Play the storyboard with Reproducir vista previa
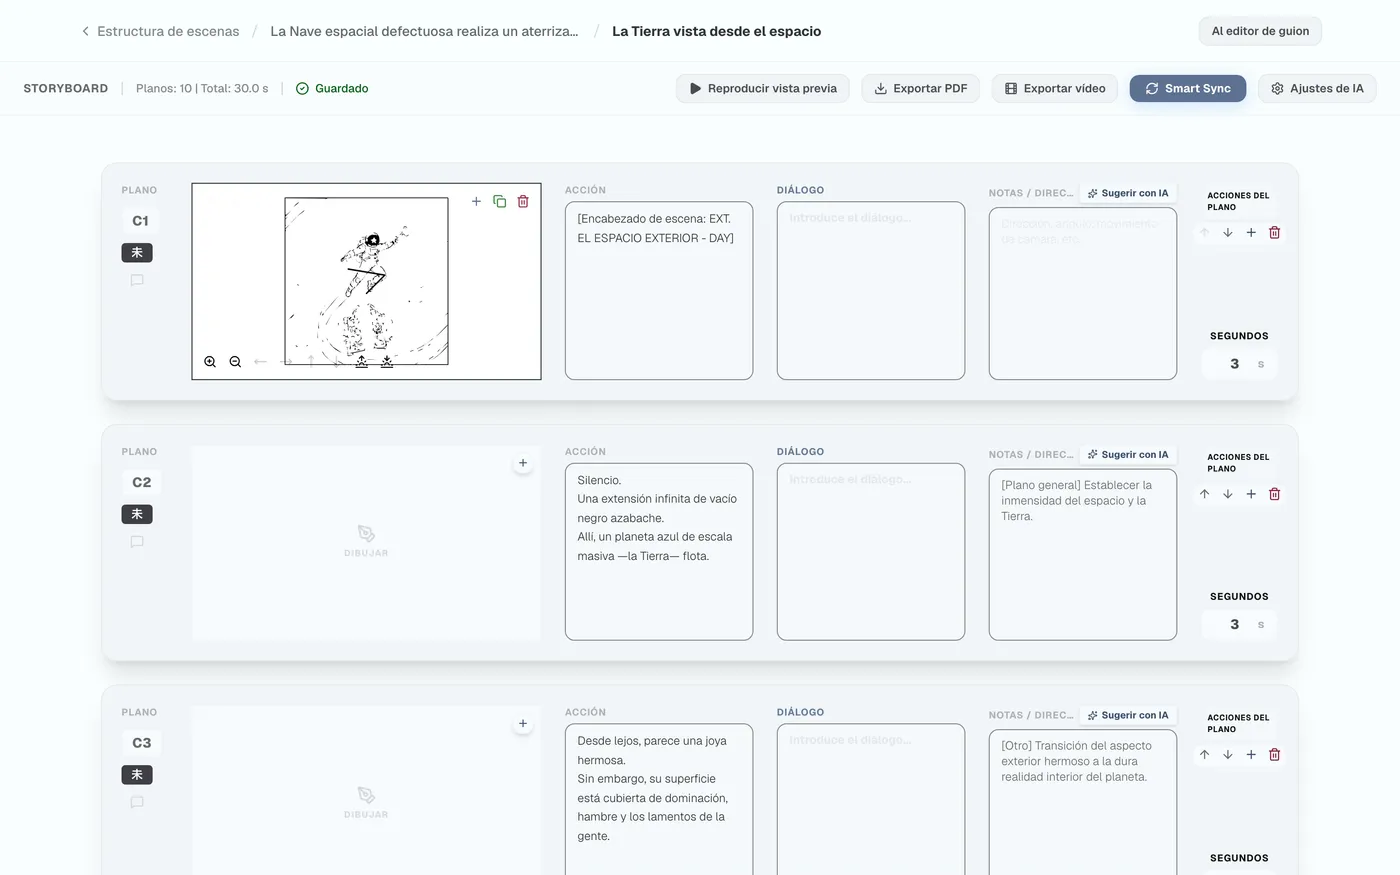Viewport: 1400px width, 875px height. coord(763,88)
